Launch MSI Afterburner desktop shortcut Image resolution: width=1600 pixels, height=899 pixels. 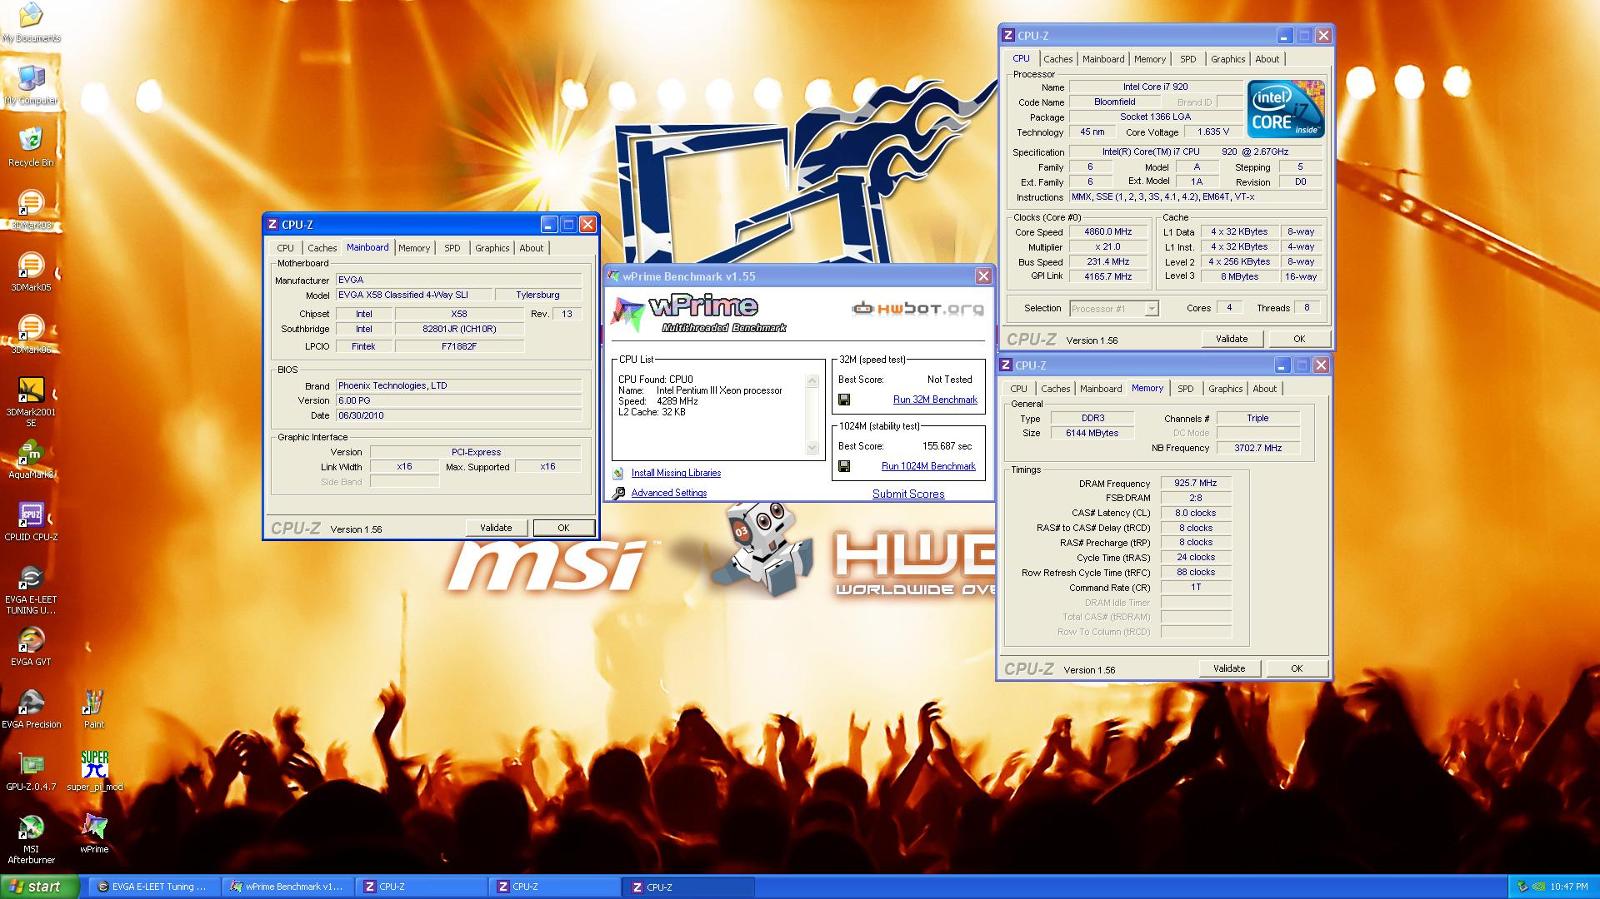31,838
